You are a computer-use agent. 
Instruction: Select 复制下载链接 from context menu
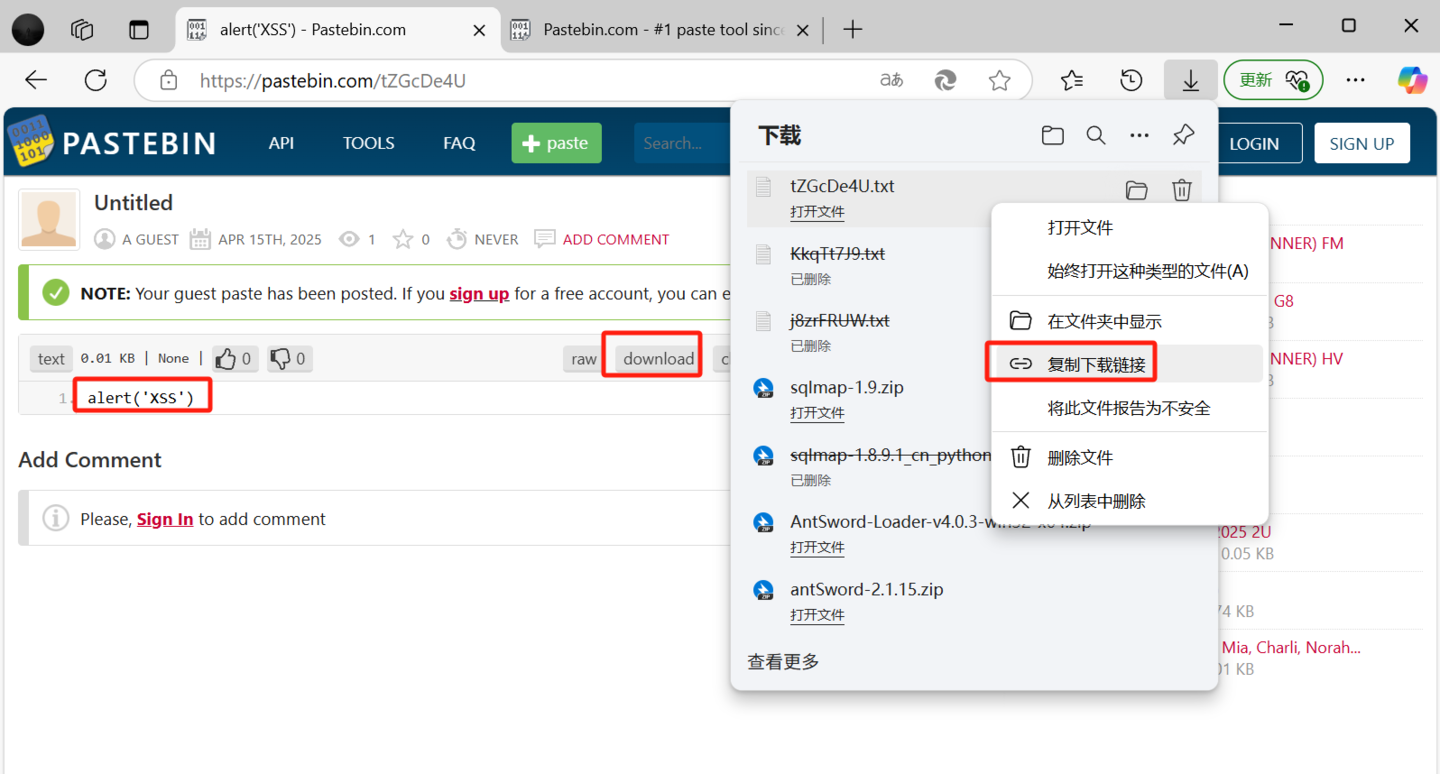tap(1096, 364)
